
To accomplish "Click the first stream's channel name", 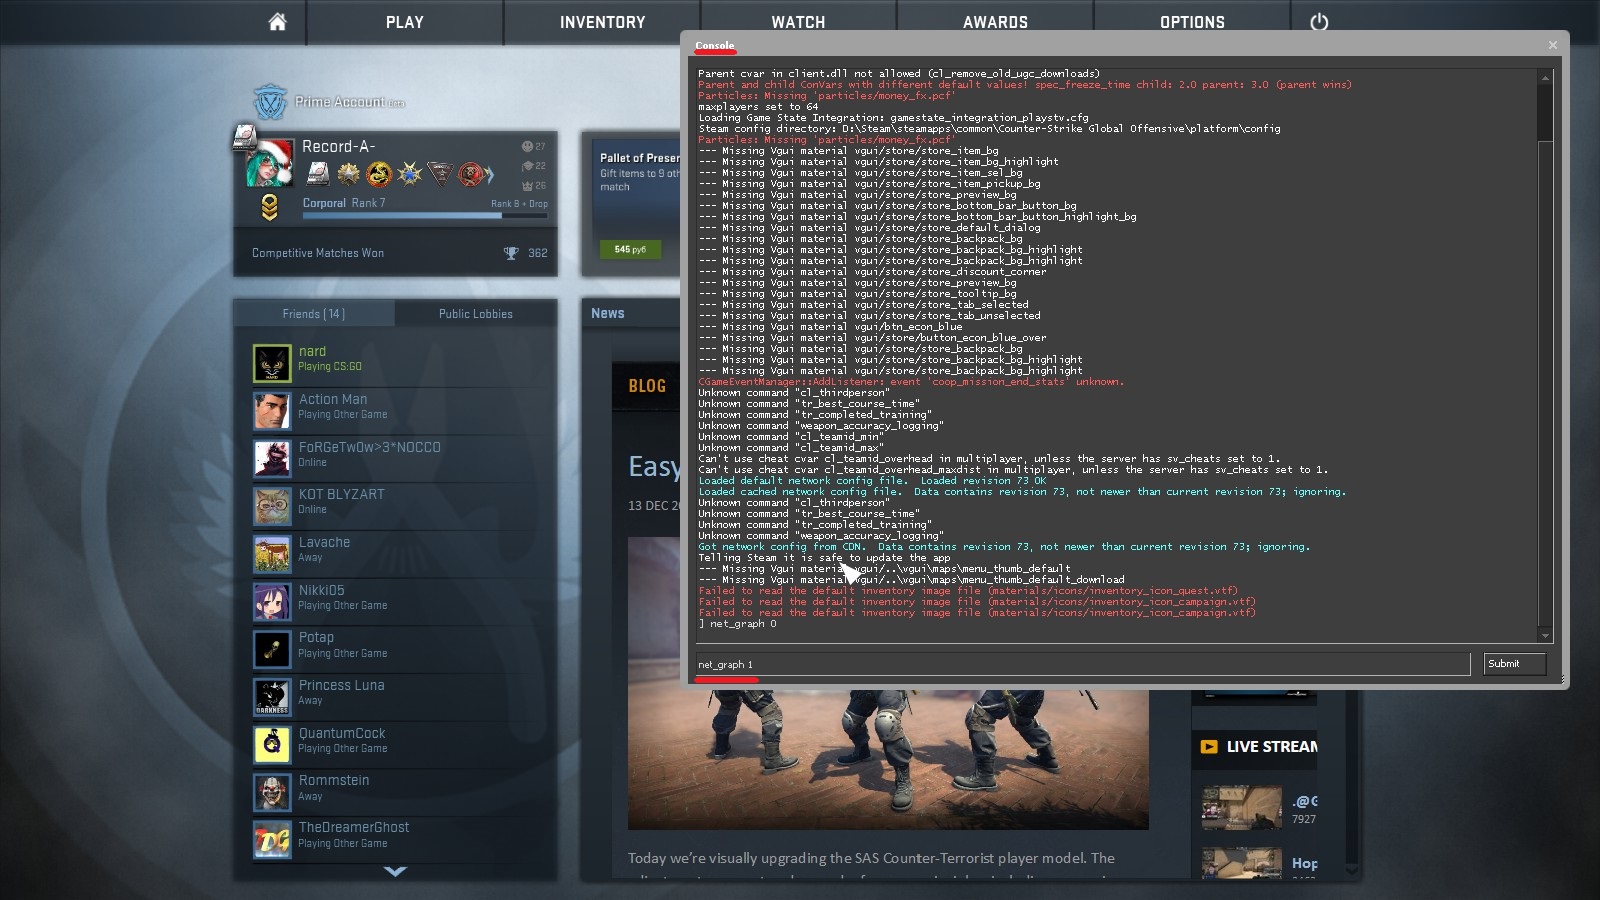I will click(1305, 801).
